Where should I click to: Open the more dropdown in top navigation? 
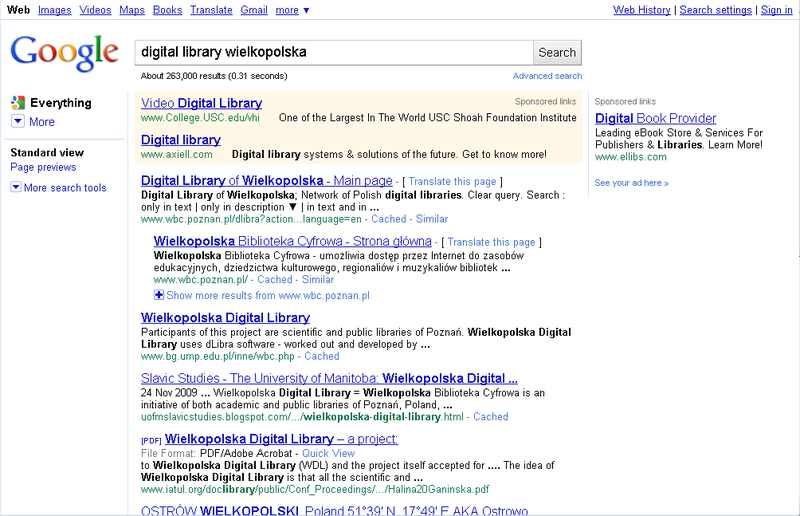coord(292,10)
